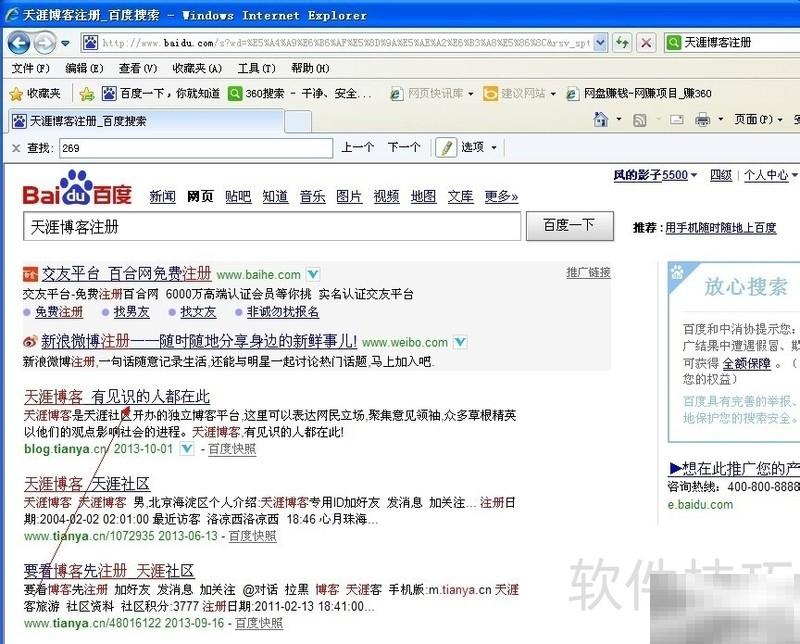Go to Baidu 音乐 category
The image size is (800, 644).
[312, 196]
